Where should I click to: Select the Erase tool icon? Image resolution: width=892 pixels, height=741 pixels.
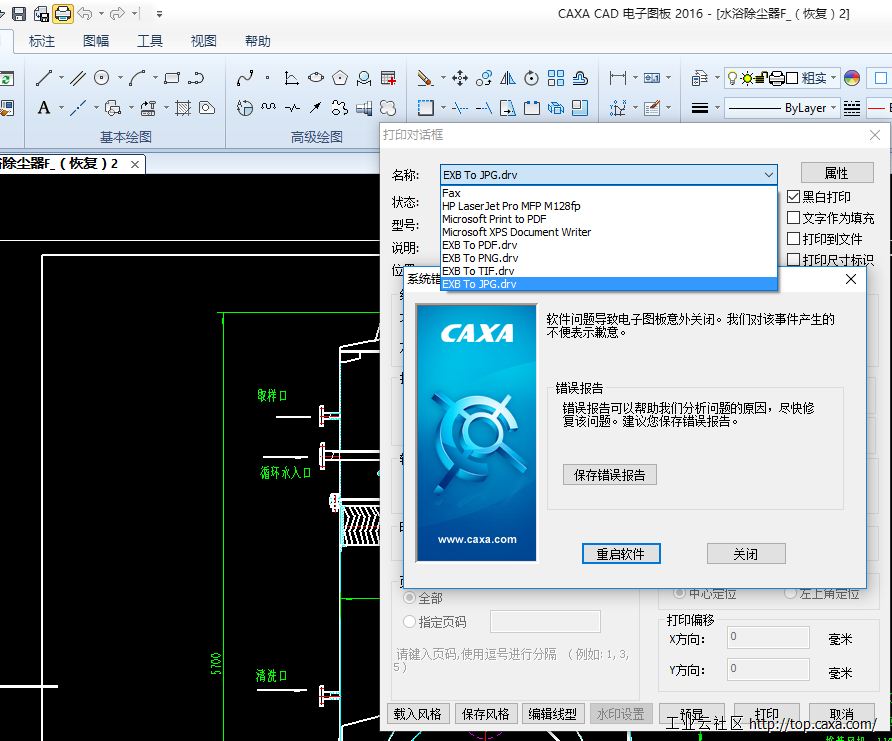[x=424, y=78]
